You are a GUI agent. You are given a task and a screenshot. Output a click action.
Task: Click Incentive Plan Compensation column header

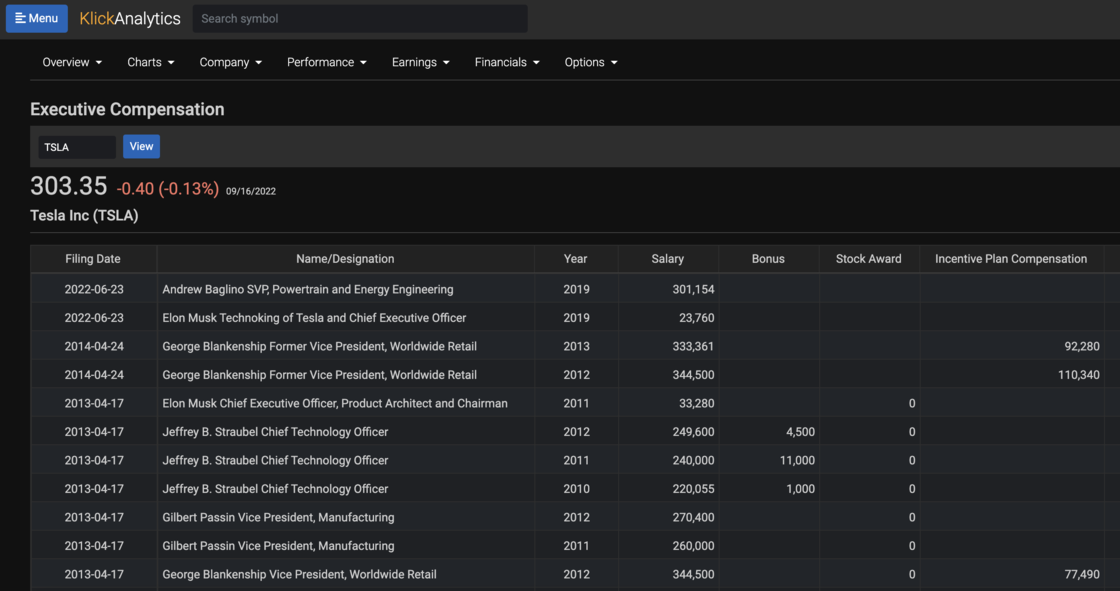tap(1011, 259)
